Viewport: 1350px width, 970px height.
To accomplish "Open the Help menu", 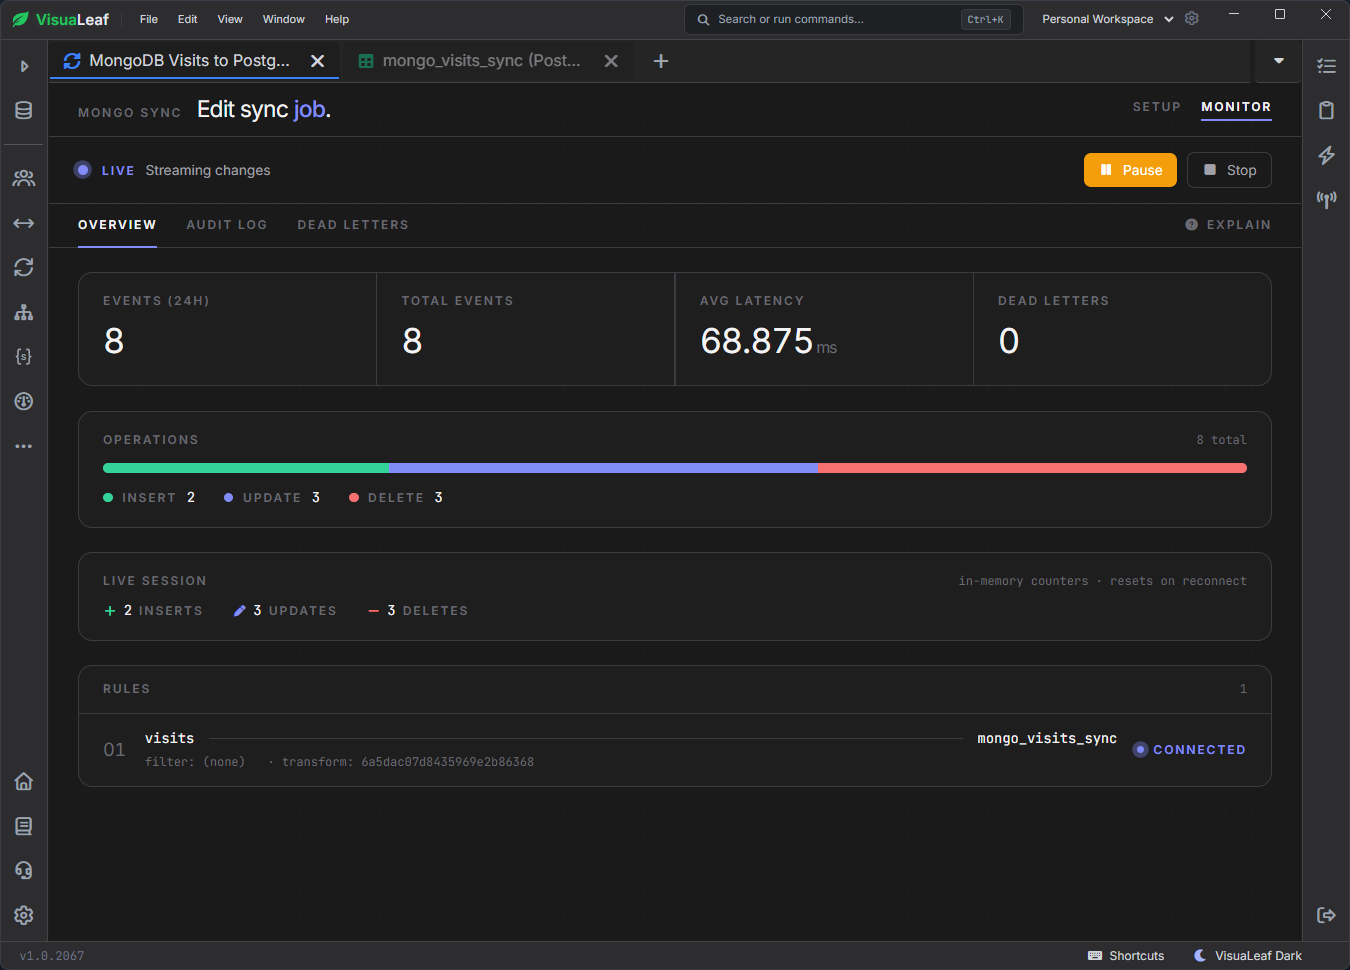I will tap(337, 19).
